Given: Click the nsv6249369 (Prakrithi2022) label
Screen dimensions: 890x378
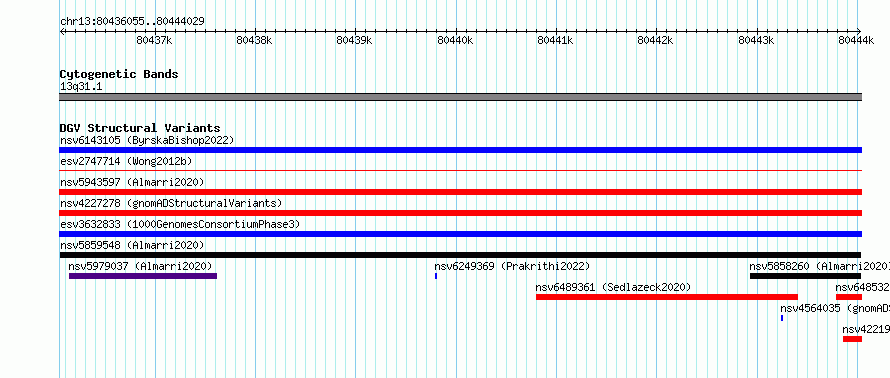Looking at the screenshot, I should pos(513,266).
